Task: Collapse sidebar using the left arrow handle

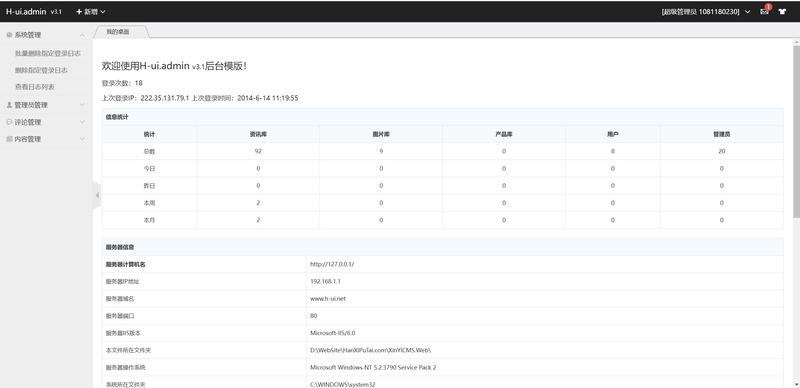Action: tap(97, 195)
